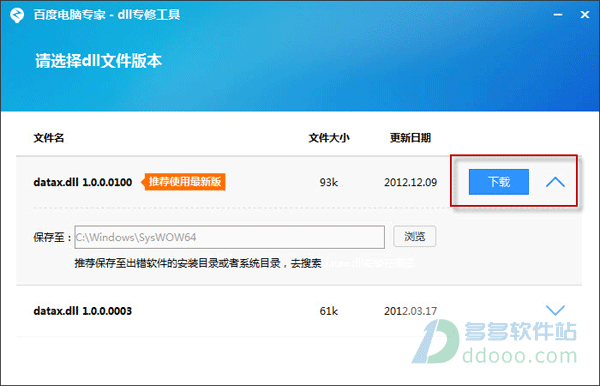
Task: Select the datax.dll 1.0.0.0100 file name
Action: click(83, 182)
